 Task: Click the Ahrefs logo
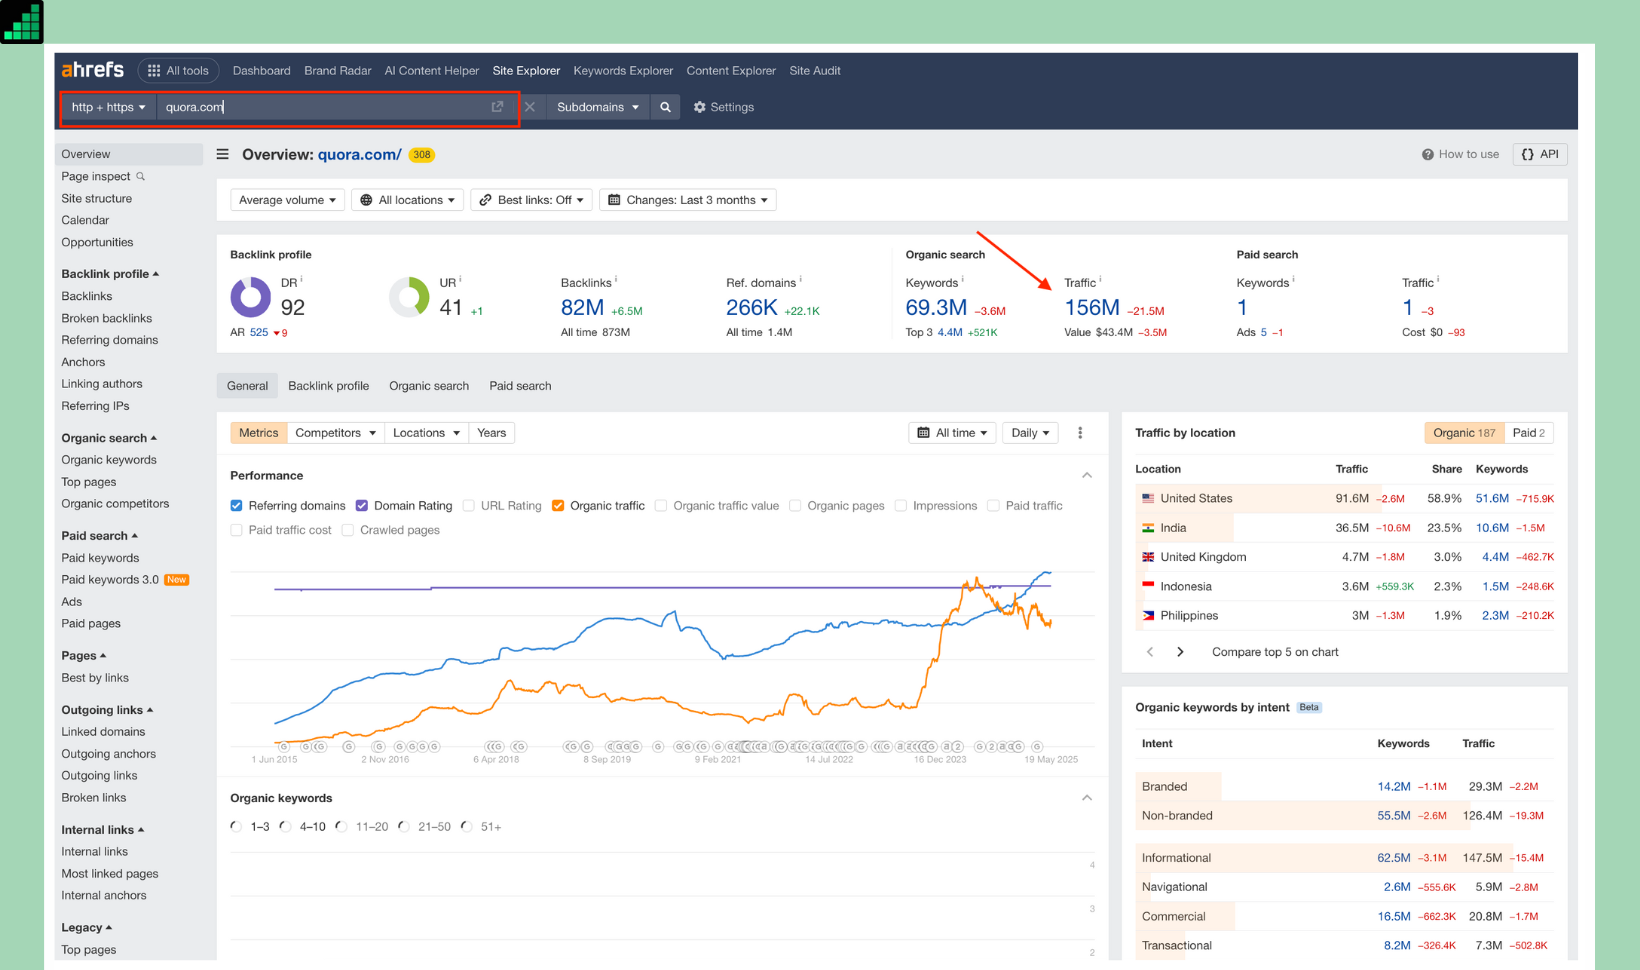point(92,70)
